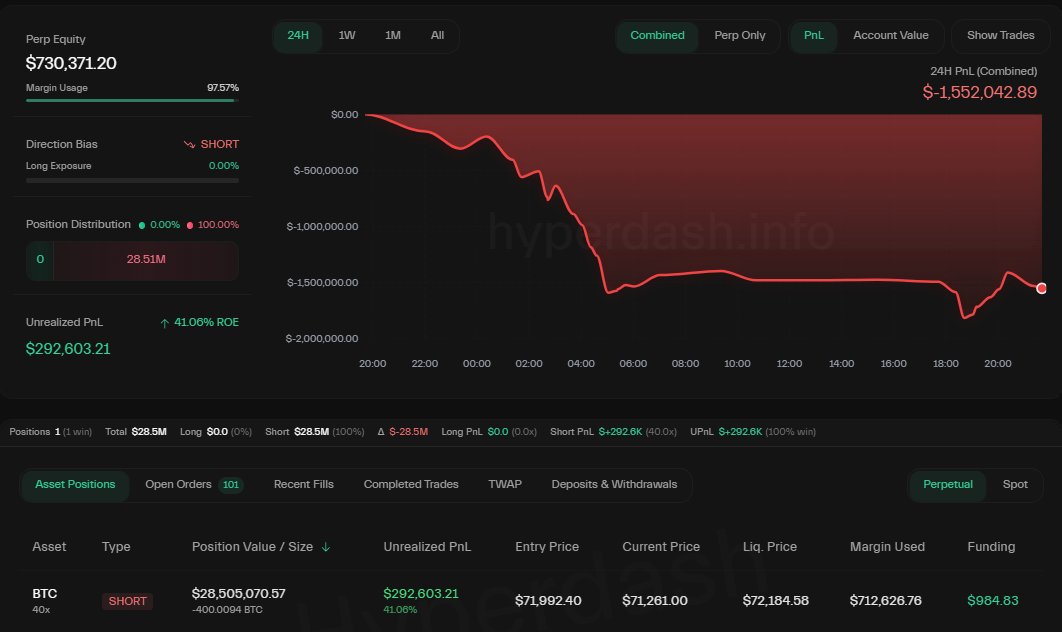1062x632 pixels.
Task: Switch chart to Perp Only
Action: [x=740, y=36]
